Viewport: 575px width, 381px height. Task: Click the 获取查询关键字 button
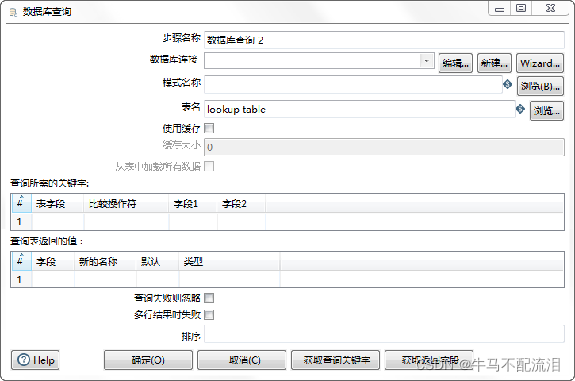336,360
